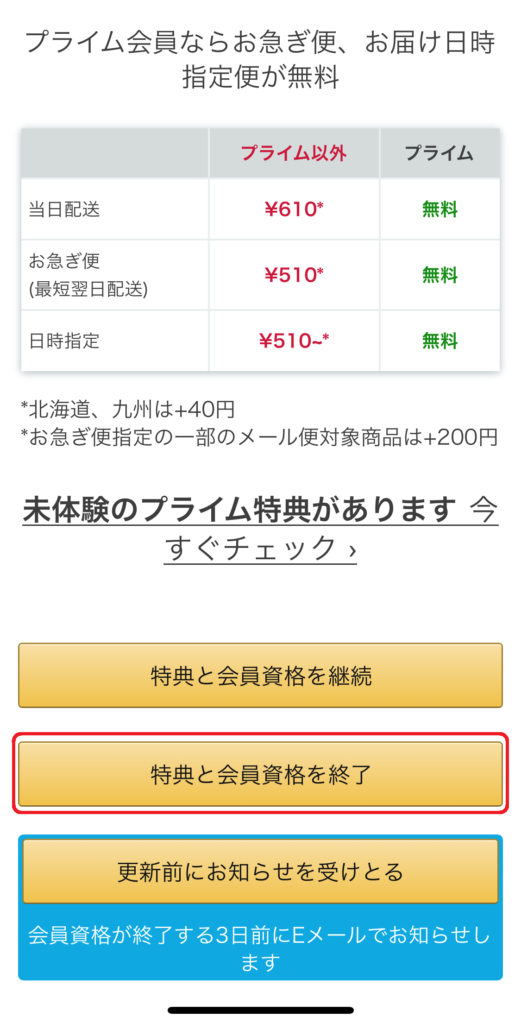Click the 日時指定 row label
The height and width of the screenshot is (1024, 521).
click(x=65, y=340)
